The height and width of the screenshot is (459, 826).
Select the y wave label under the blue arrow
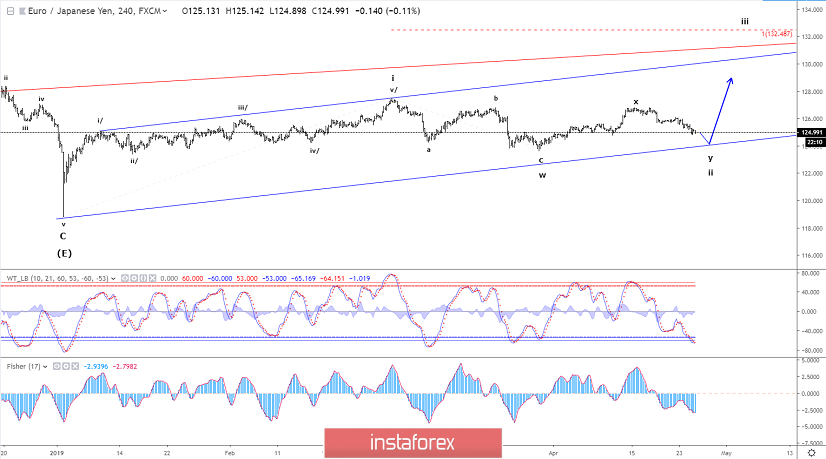pyautogui.click(x=711, y=158)
